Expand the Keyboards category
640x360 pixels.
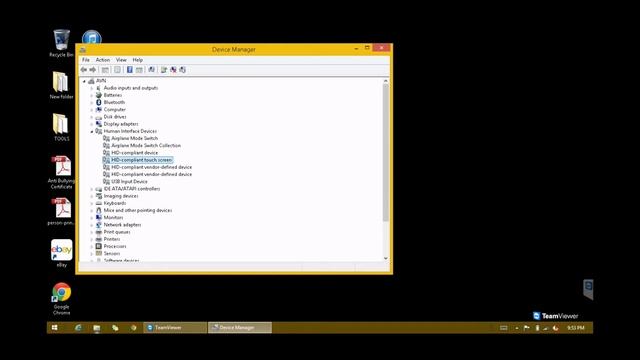tap(92, 203)
